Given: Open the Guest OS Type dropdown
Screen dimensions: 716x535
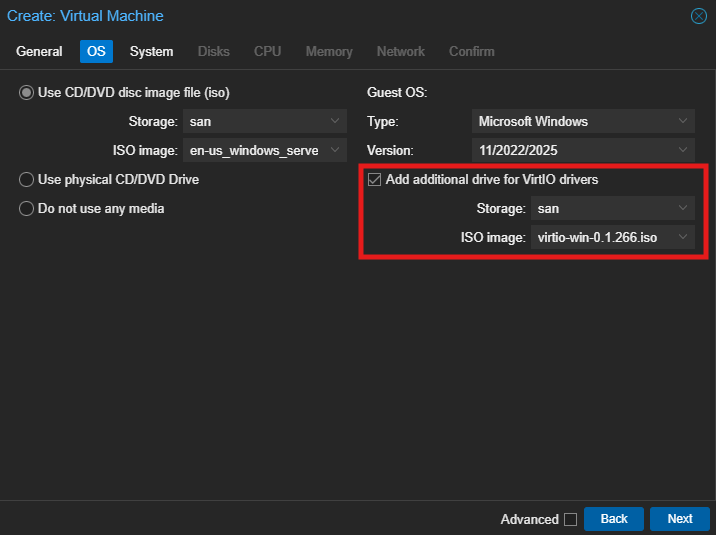Looking at the screenshot, I should click(683, 121).
